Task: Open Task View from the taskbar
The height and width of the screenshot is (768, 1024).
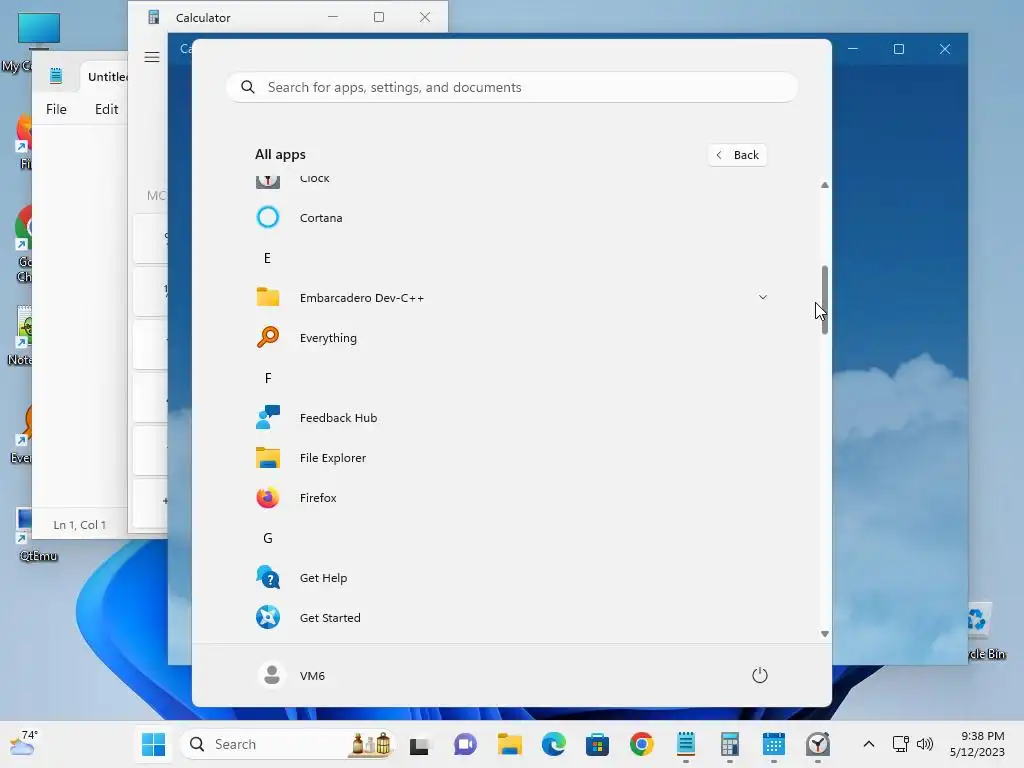Action: click(x=419, y=744)
